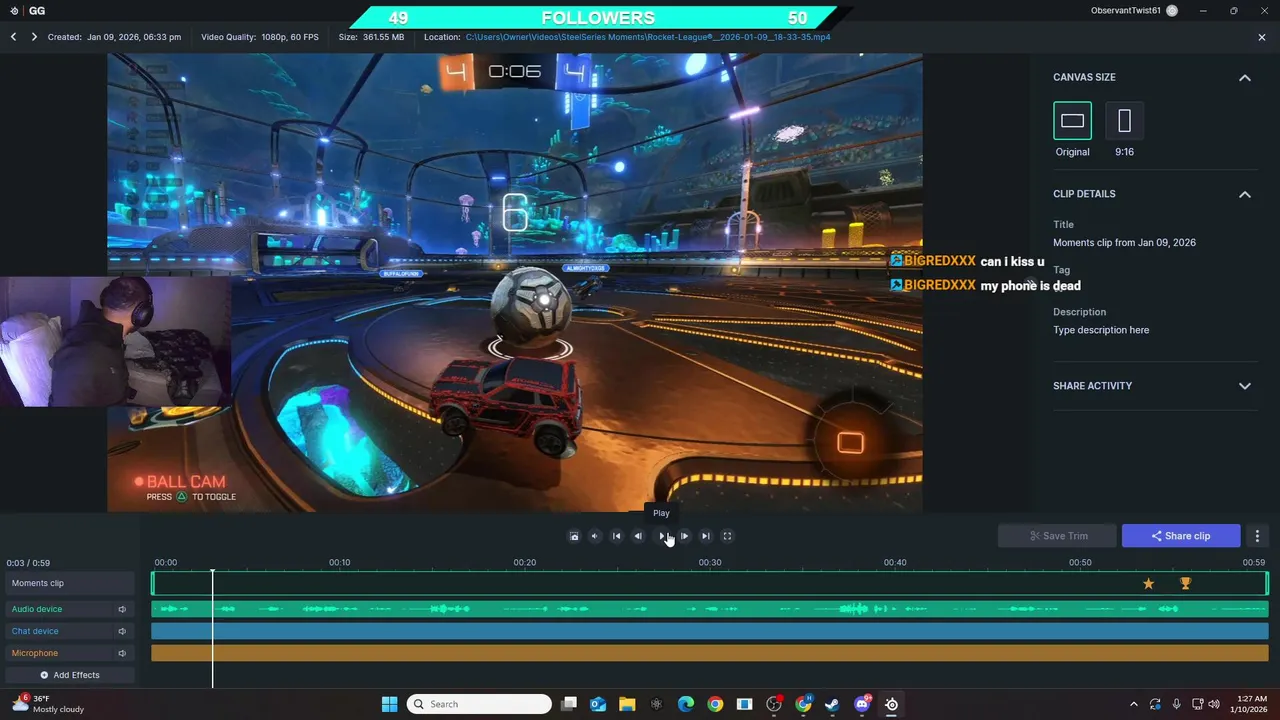
Task: Go to next clip with right arrow
Action: pyautogui.click(x=34, y=37)
